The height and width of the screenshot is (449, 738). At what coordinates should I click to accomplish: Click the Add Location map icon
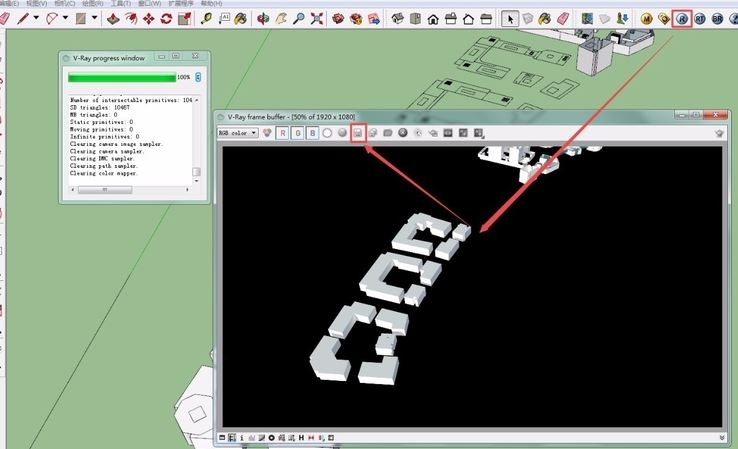coord(587,19)
